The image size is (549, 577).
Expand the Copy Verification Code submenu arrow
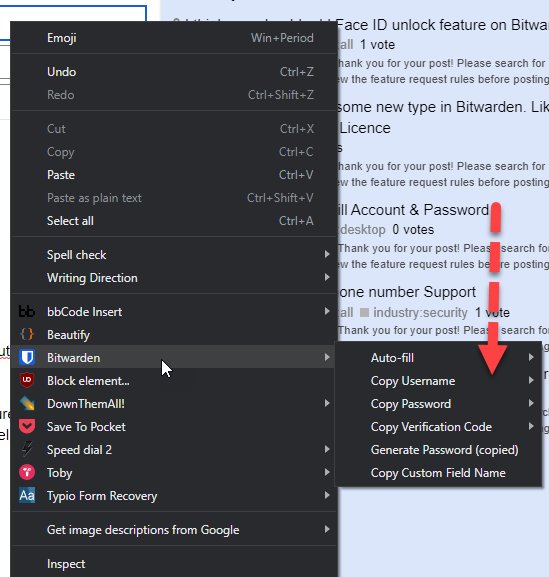click(531, 426)
